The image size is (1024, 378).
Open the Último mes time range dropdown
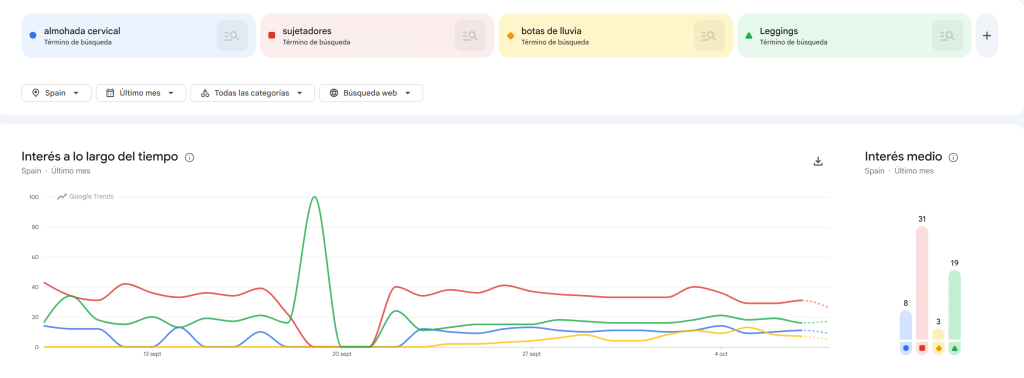(x=141, y=93)
